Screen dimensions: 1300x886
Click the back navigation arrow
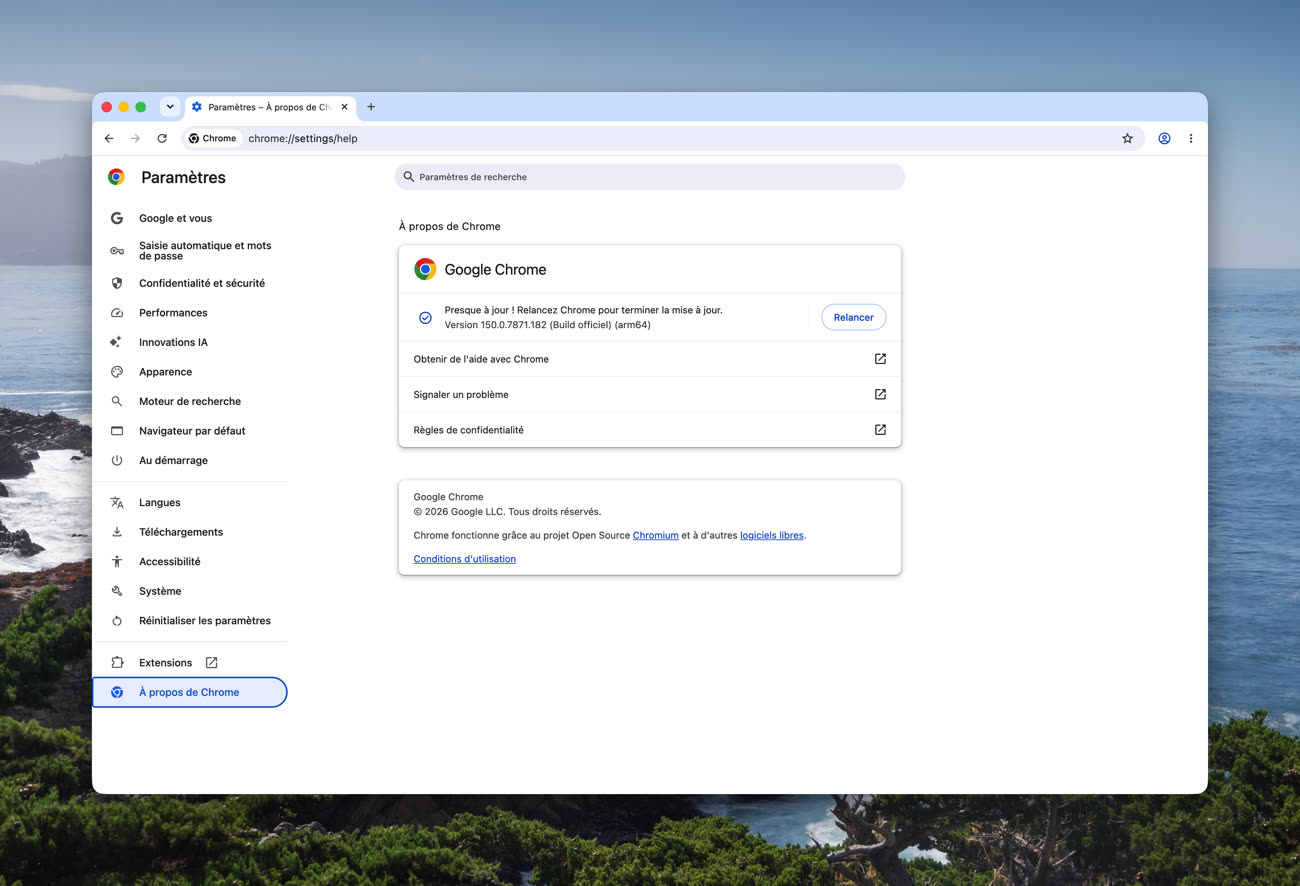109,139
